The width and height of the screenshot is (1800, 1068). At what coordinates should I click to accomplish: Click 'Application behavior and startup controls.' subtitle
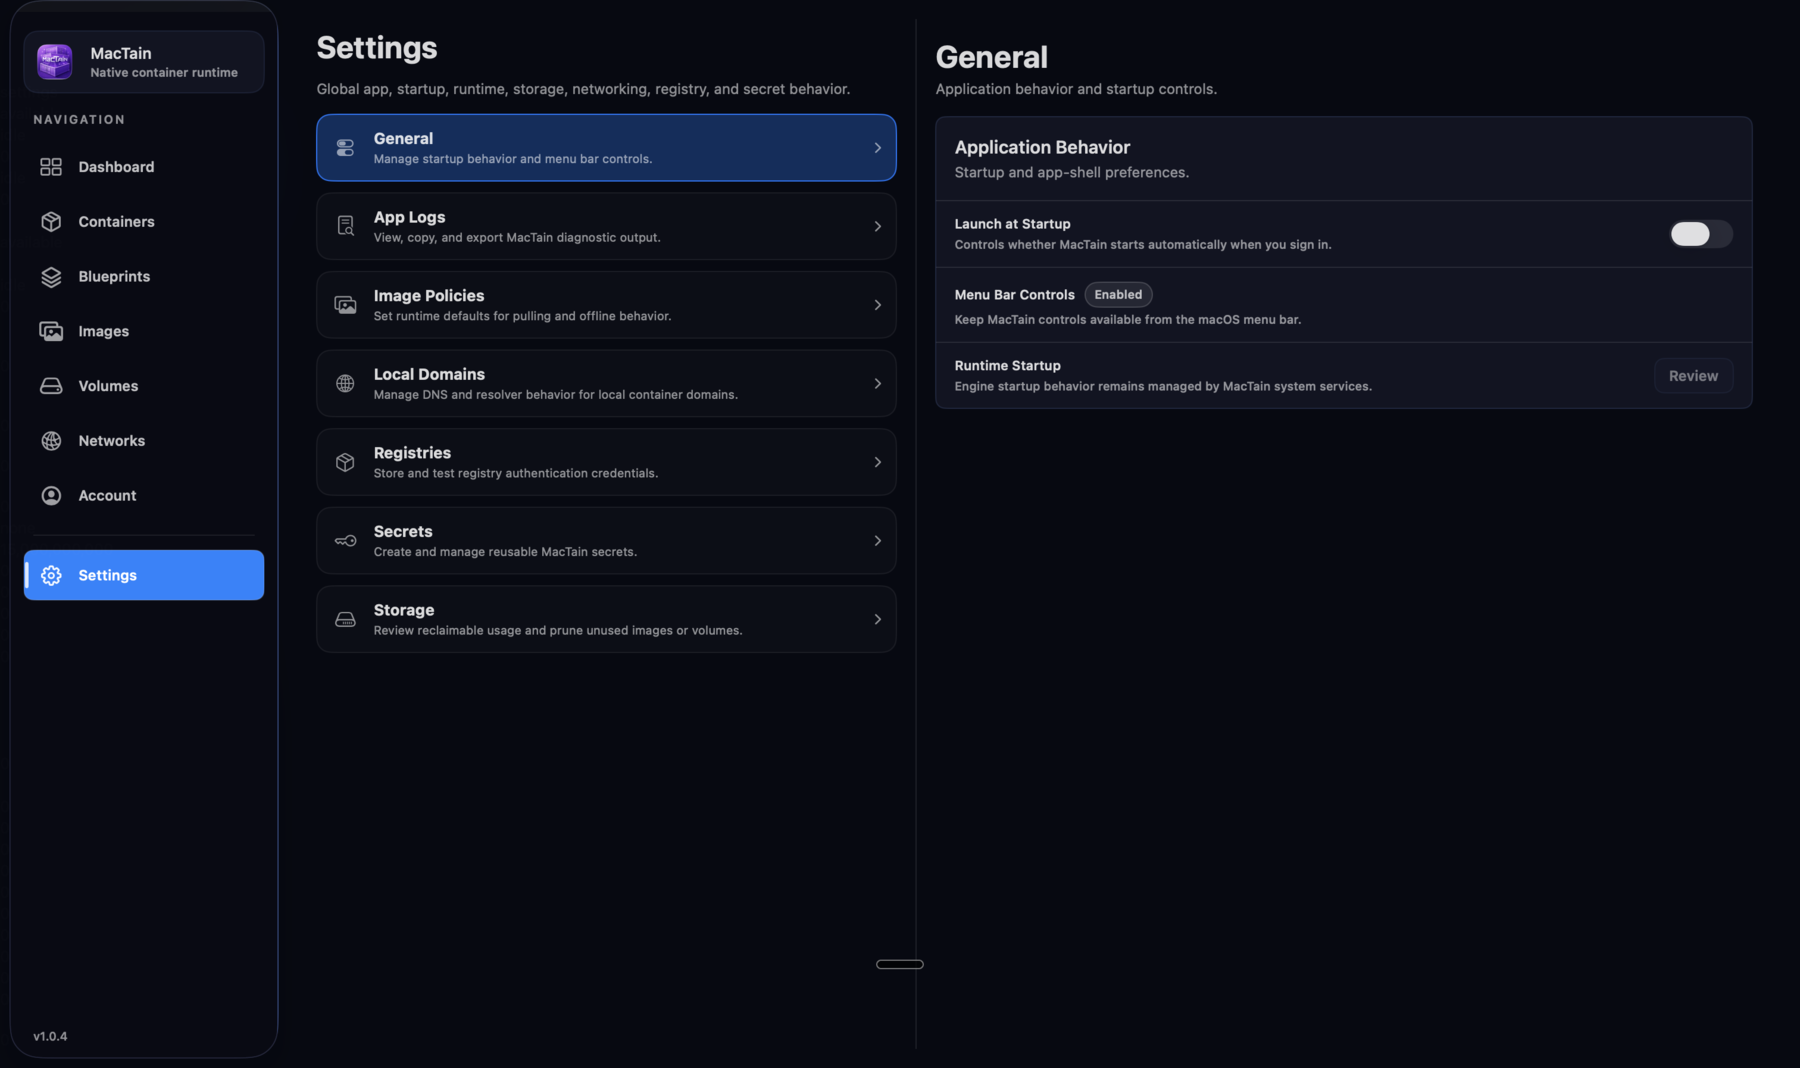[1076, 89]
